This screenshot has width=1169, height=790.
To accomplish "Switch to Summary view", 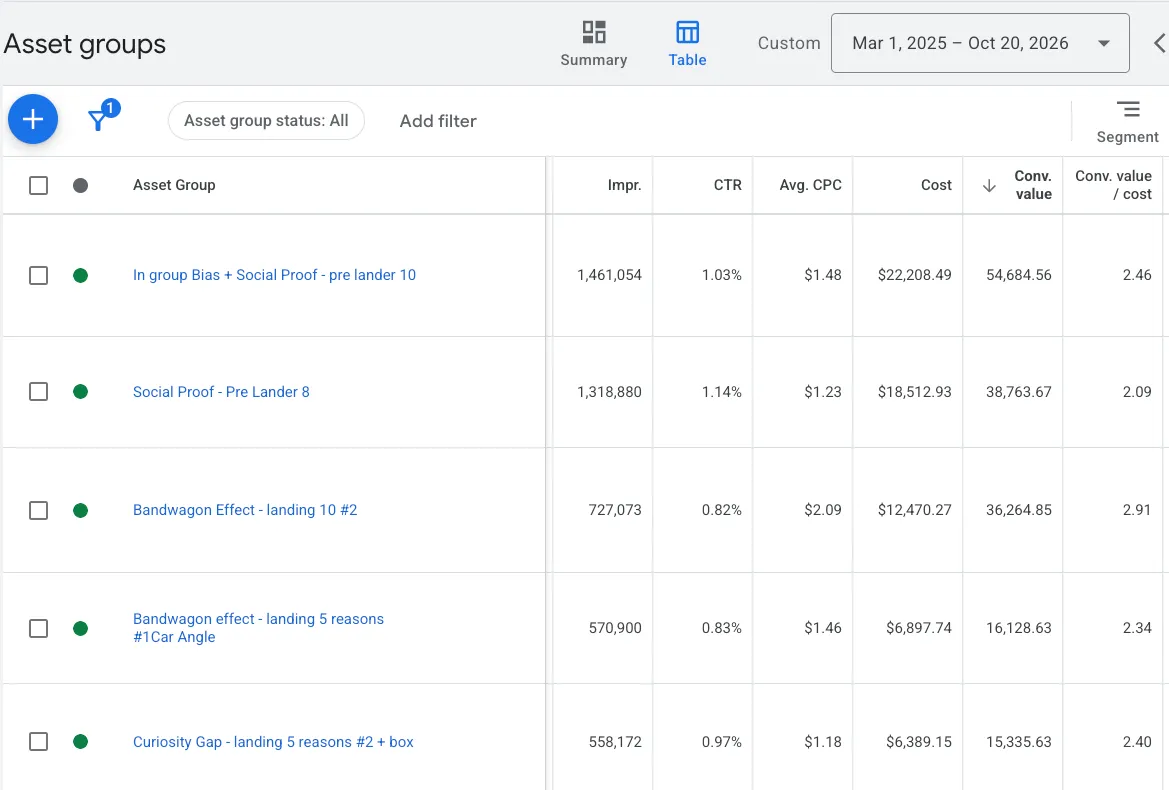I will pyautogui.click(x=593, y=44).
